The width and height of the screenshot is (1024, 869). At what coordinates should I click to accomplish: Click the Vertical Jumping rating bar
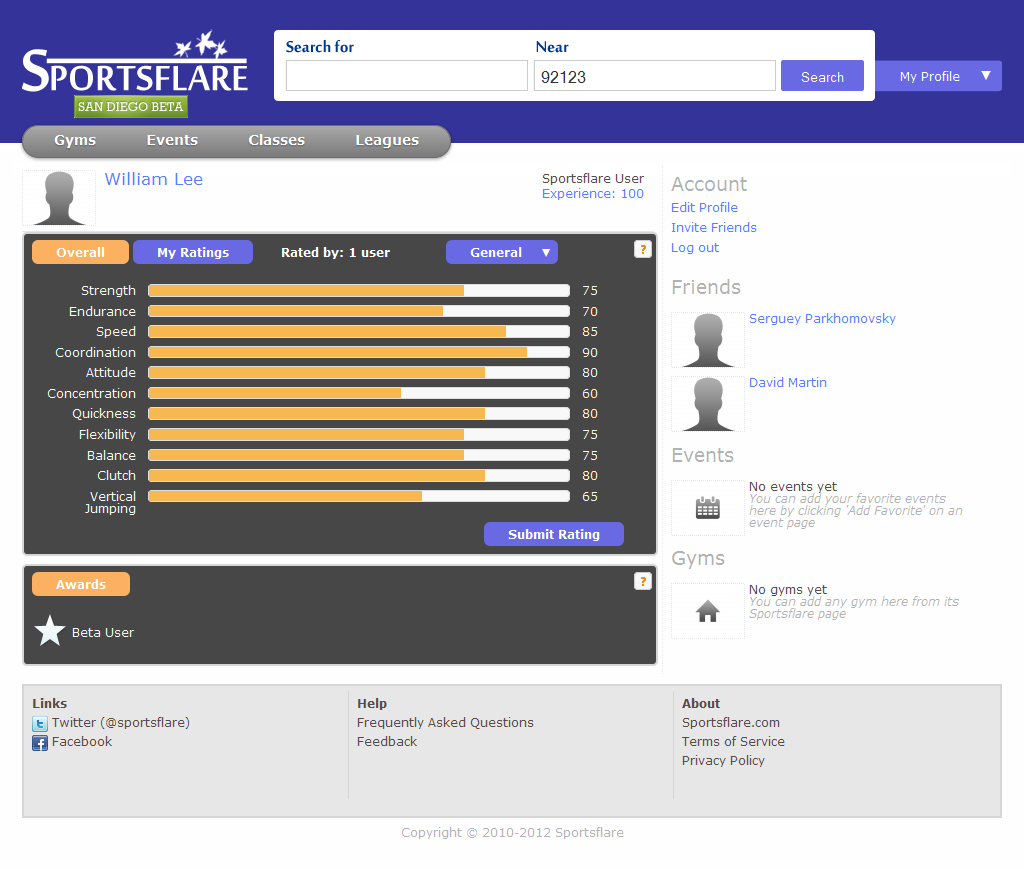coord(359,496)
